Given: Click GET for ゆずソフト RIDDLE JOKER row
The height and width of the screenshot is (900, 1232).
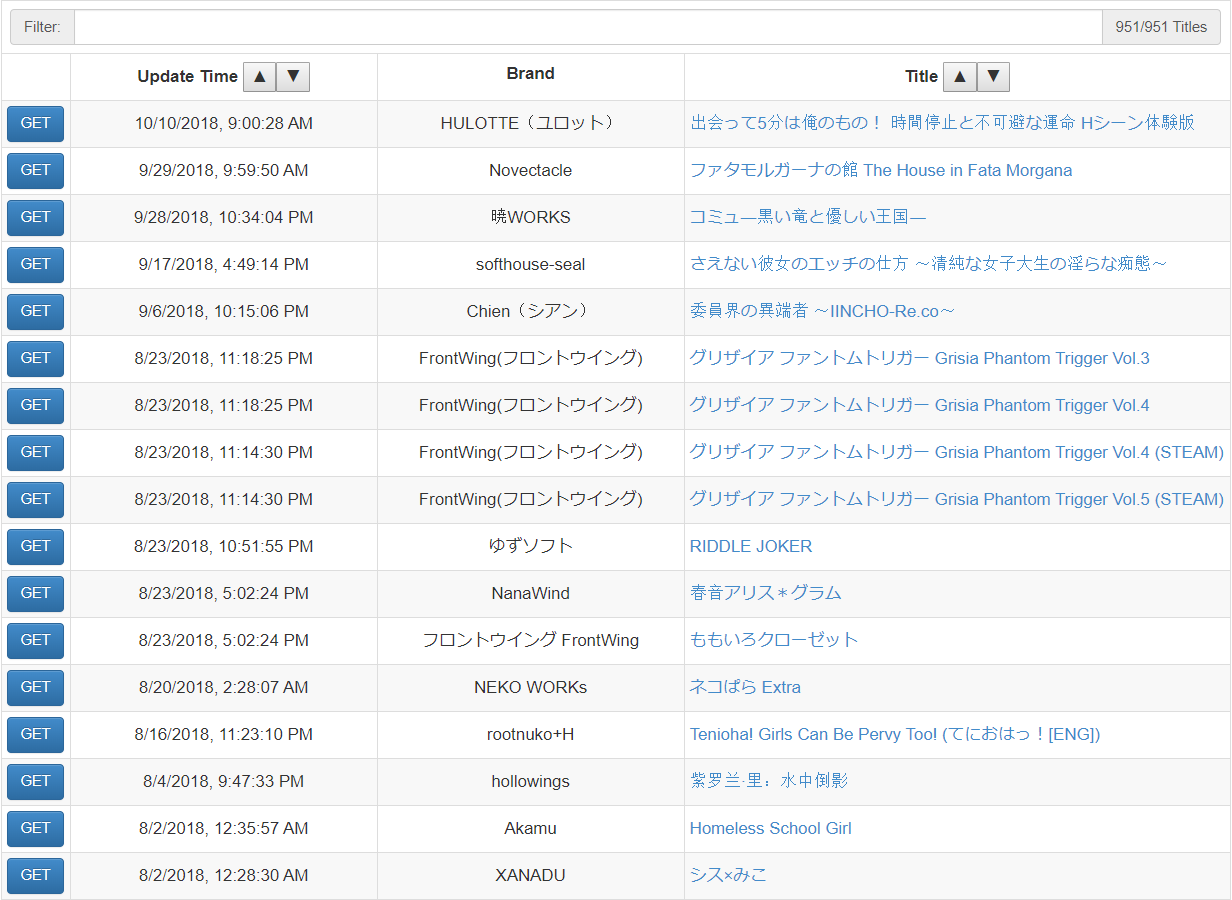Looking at the screenshot, I should click(35, 547).
